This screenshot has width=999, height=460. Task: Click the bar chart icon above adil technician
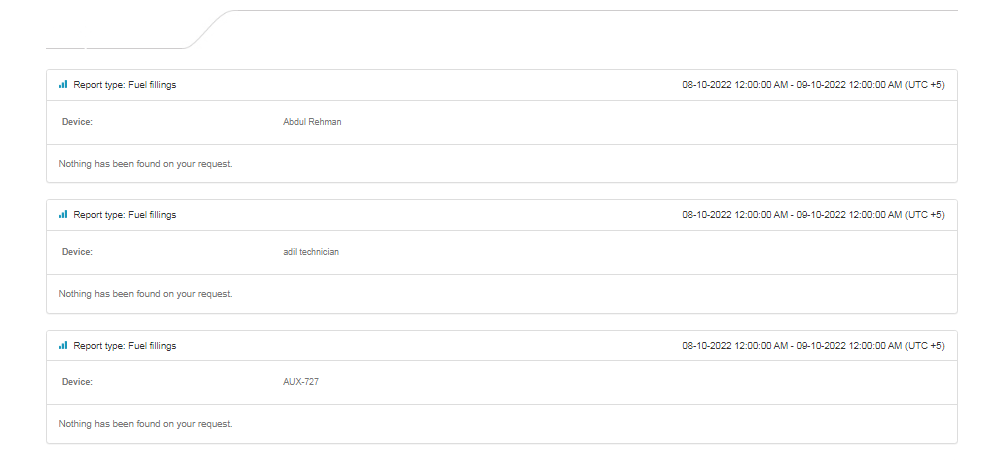[62, 214]
